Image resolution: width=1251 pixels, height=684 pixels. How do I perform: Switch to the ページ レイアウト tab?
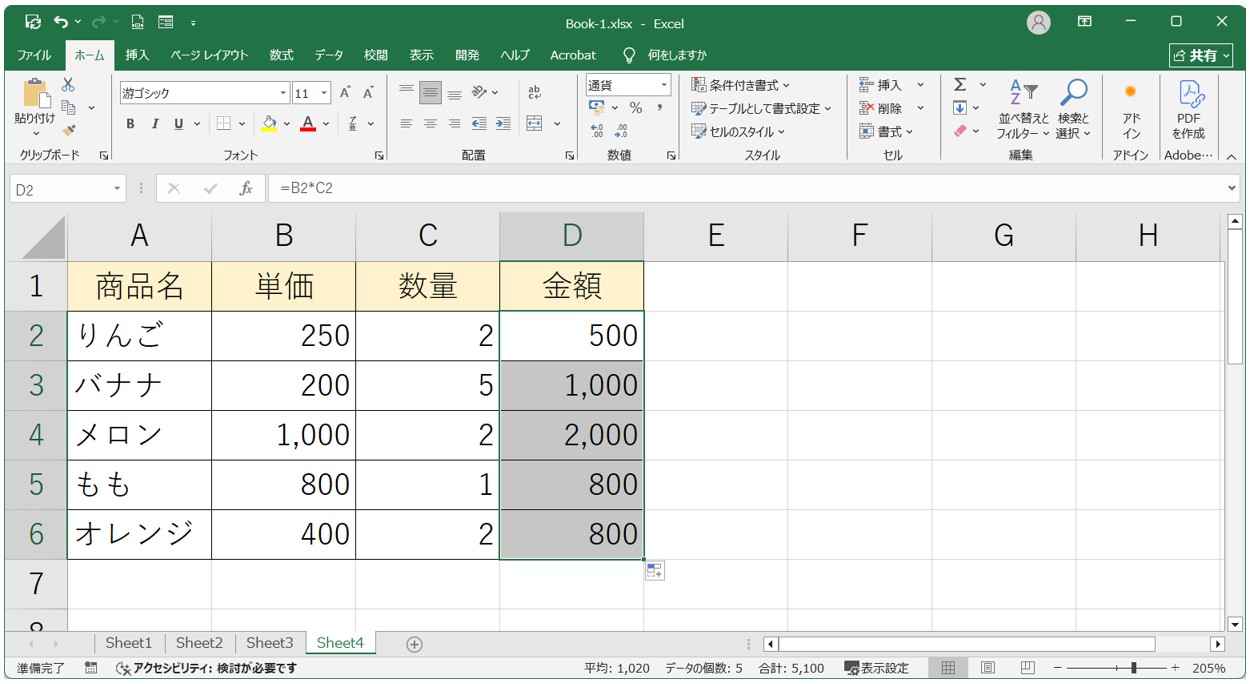[x=209, y=55]
